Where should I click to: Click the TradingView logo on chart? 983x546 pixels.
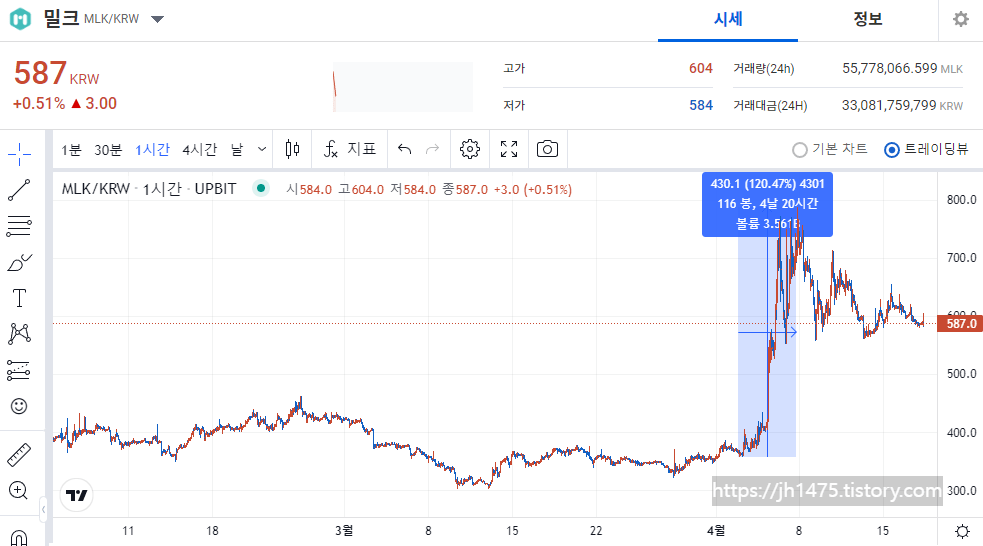(77, 495)
